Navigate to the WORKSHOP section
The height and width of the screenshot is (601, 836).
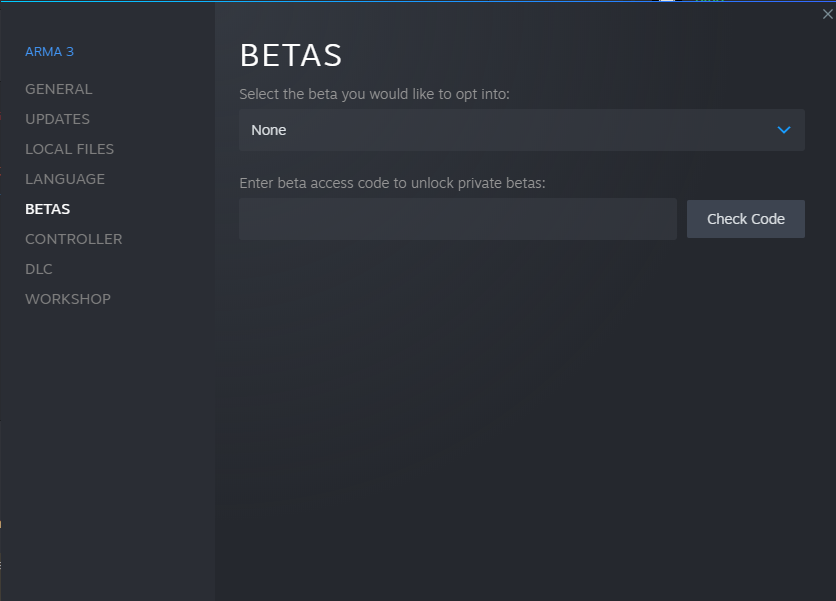click(68, 299)
